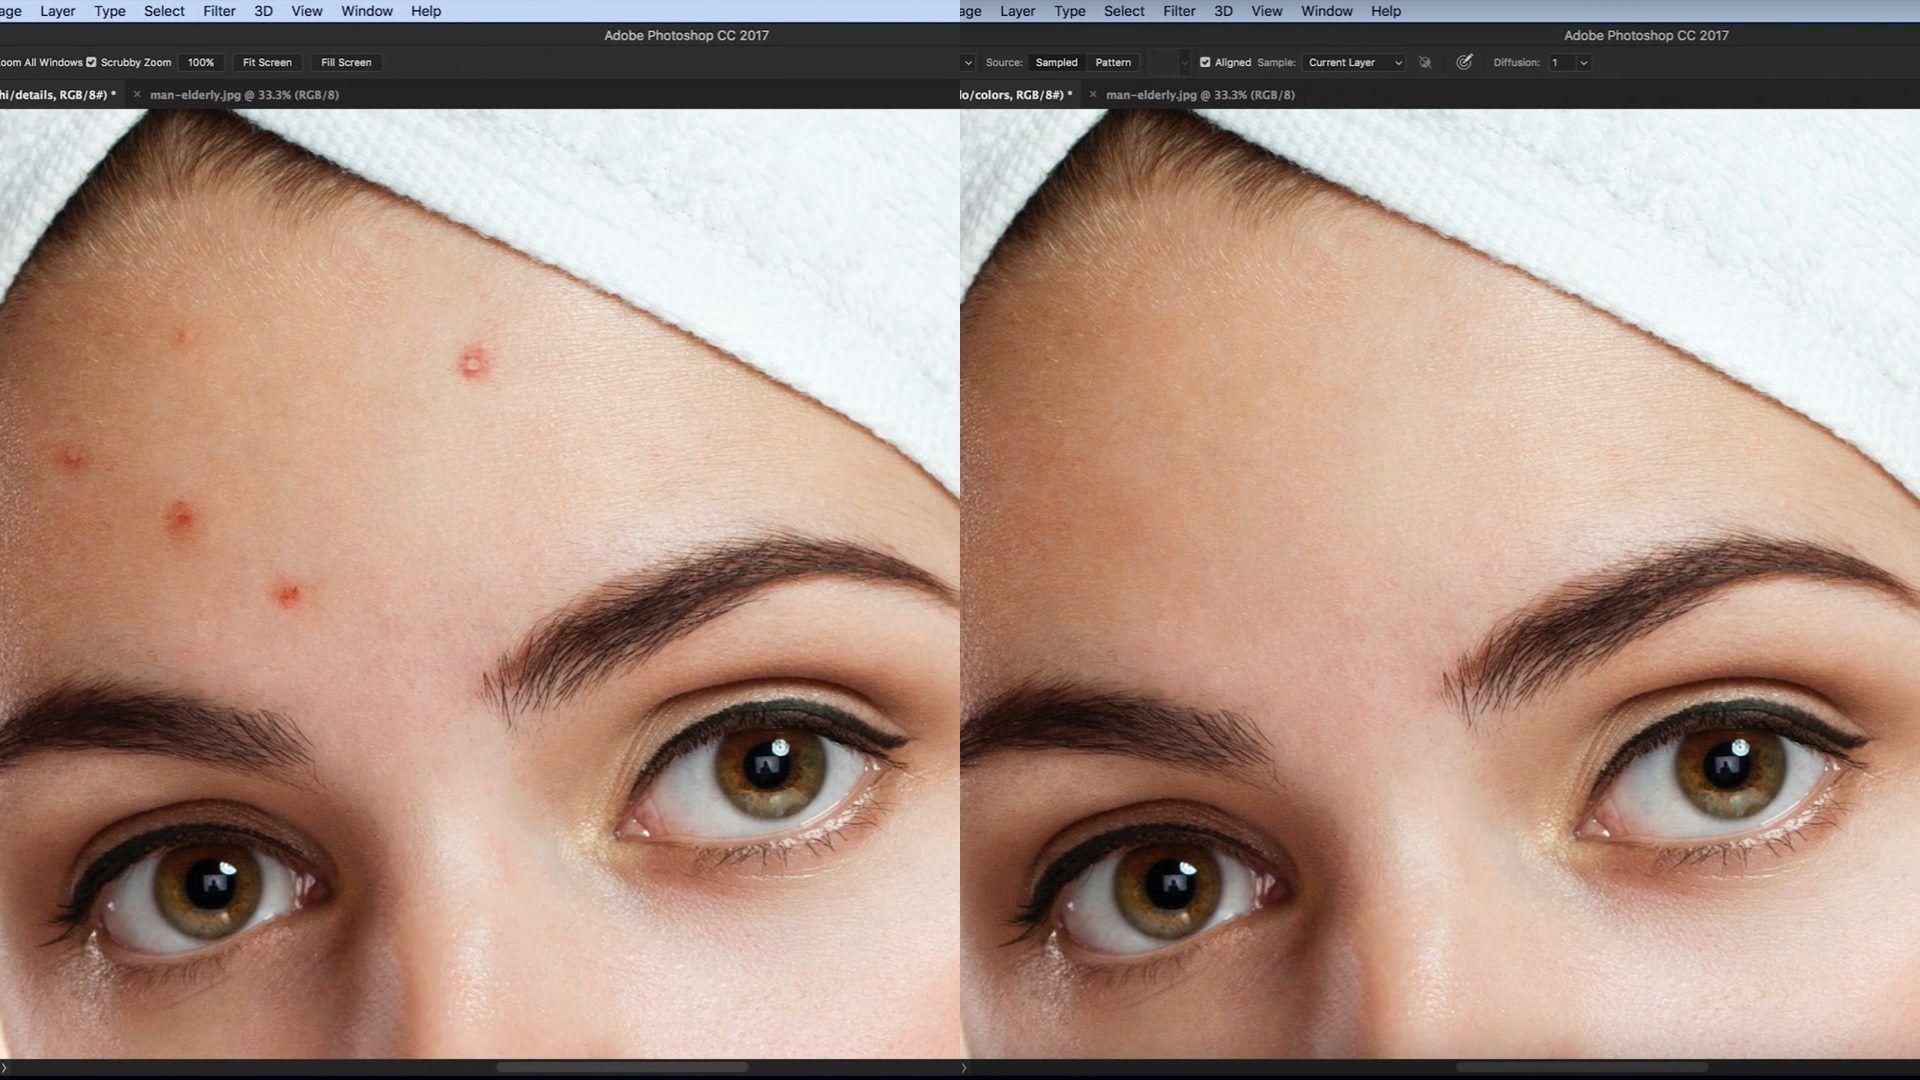Open the Sample: Current Layer dropdown
The image size is (1920, 1080).
tap(1353, 62)
